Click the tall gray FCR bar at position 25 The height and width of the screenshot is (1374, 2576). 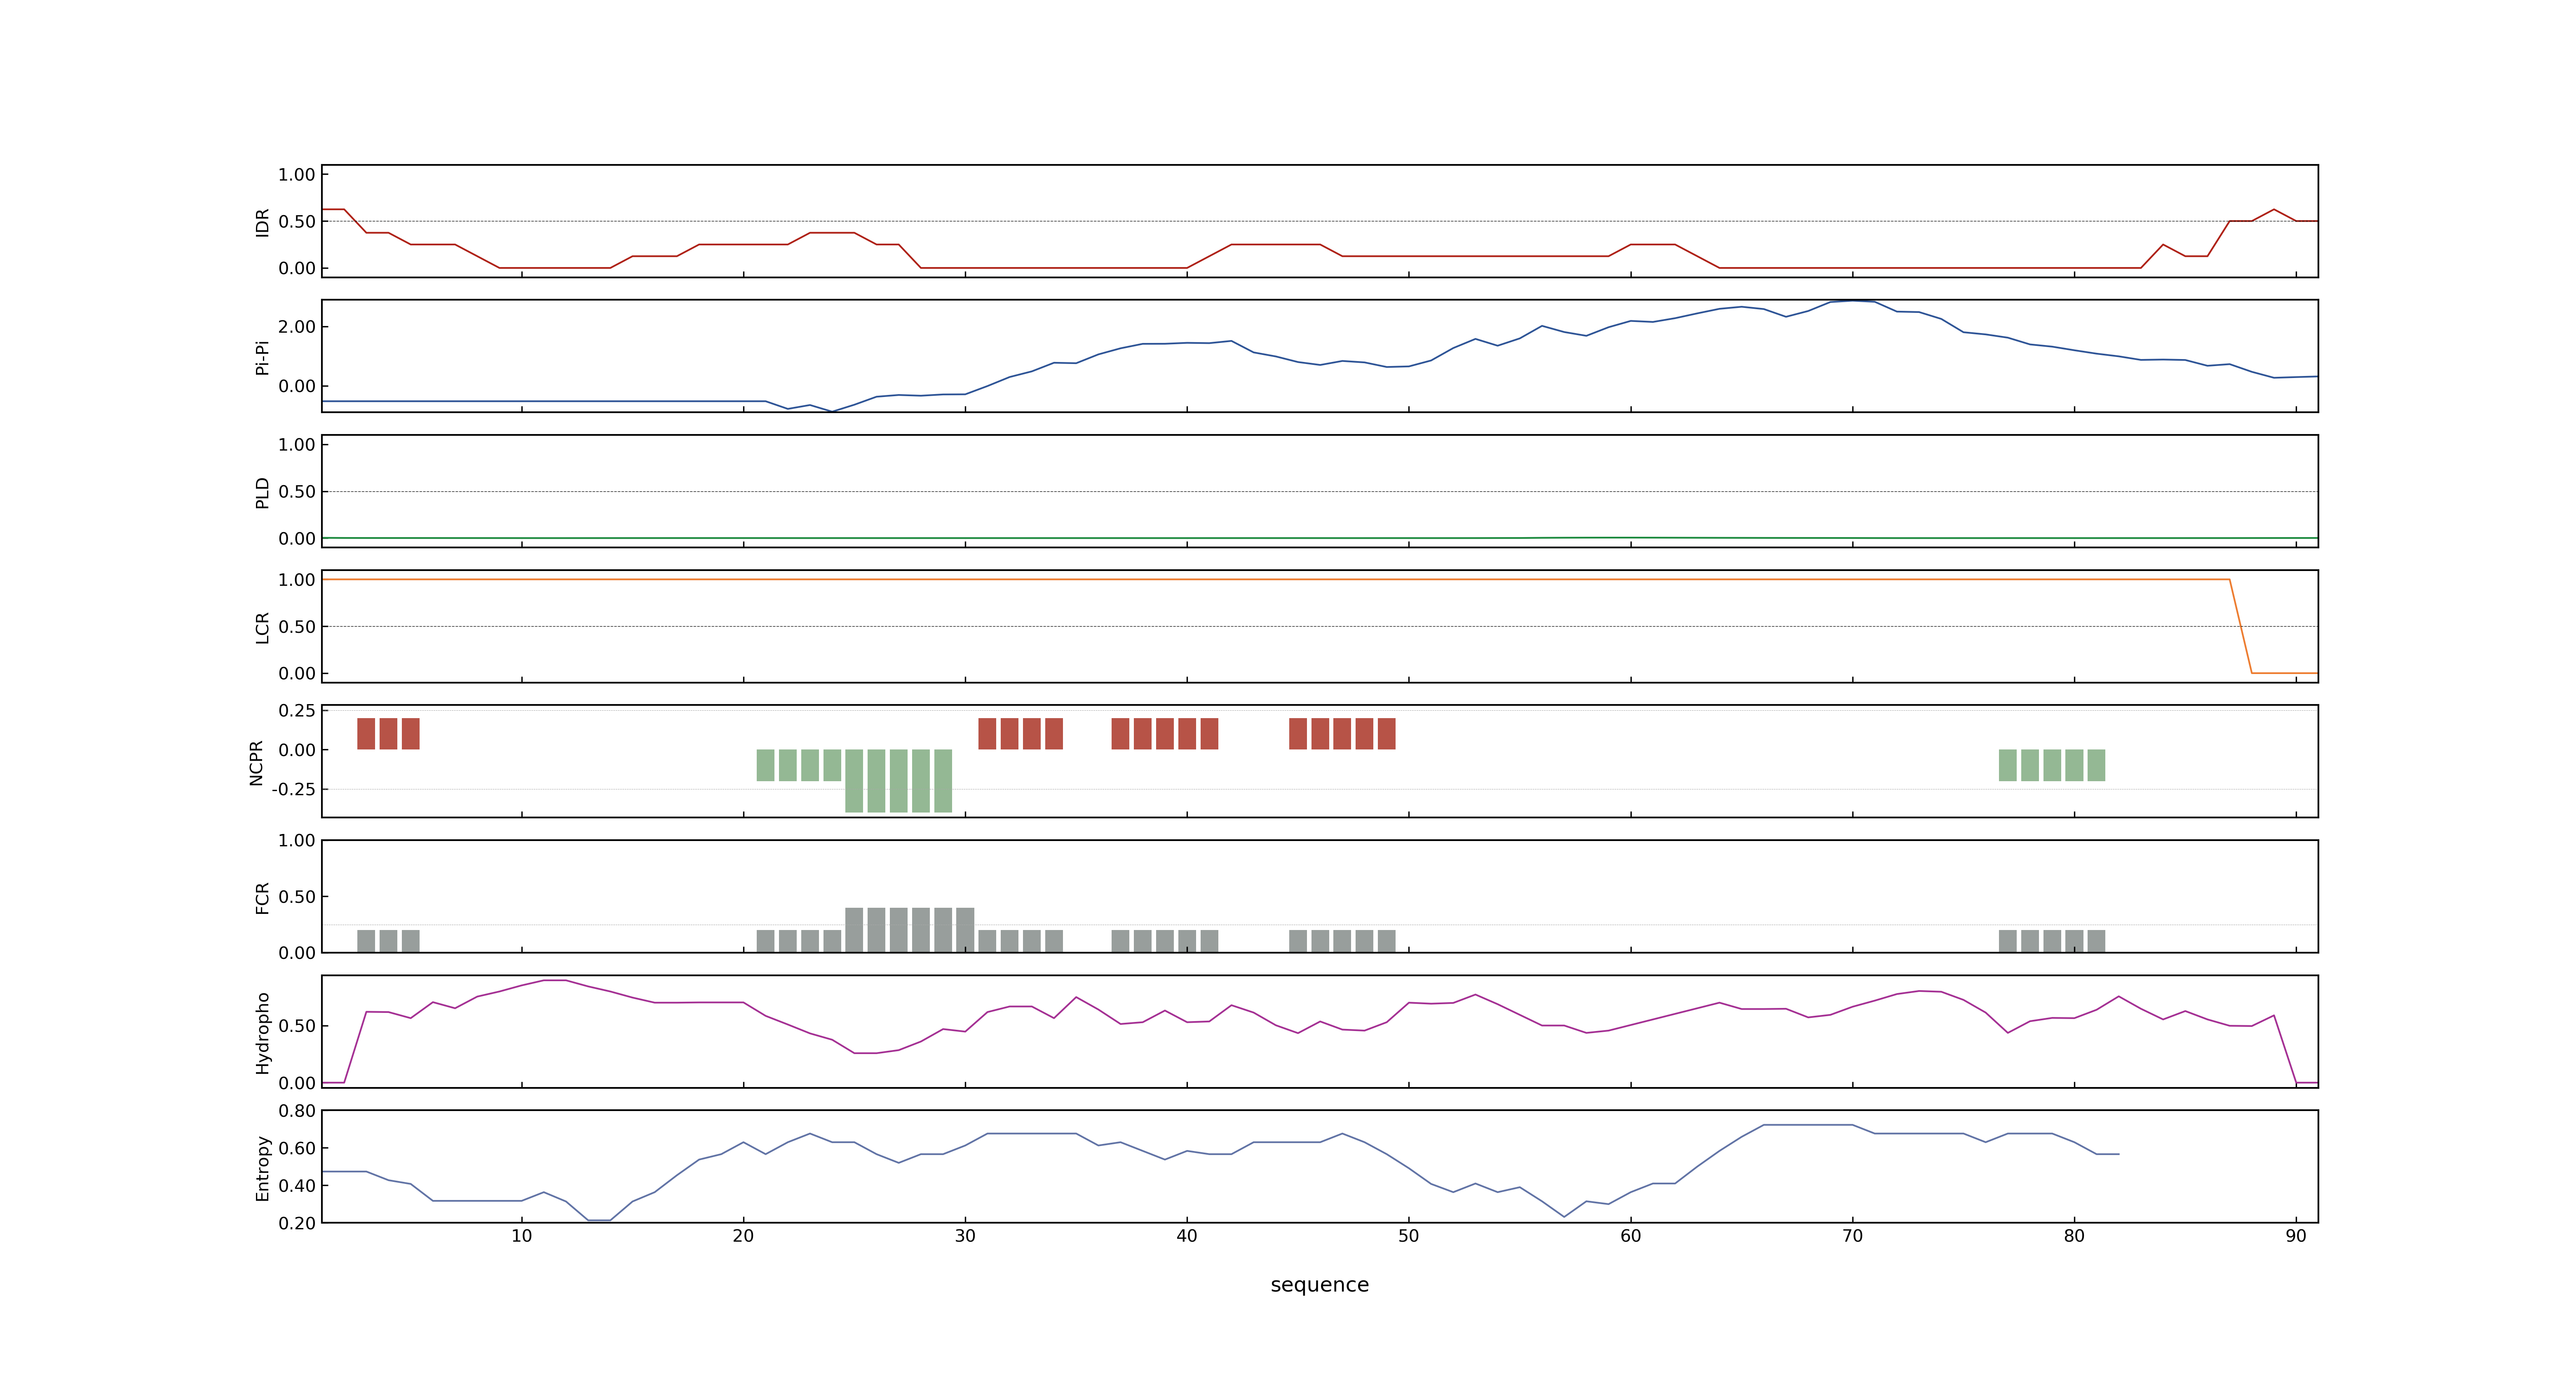click(x=854, y=930)
